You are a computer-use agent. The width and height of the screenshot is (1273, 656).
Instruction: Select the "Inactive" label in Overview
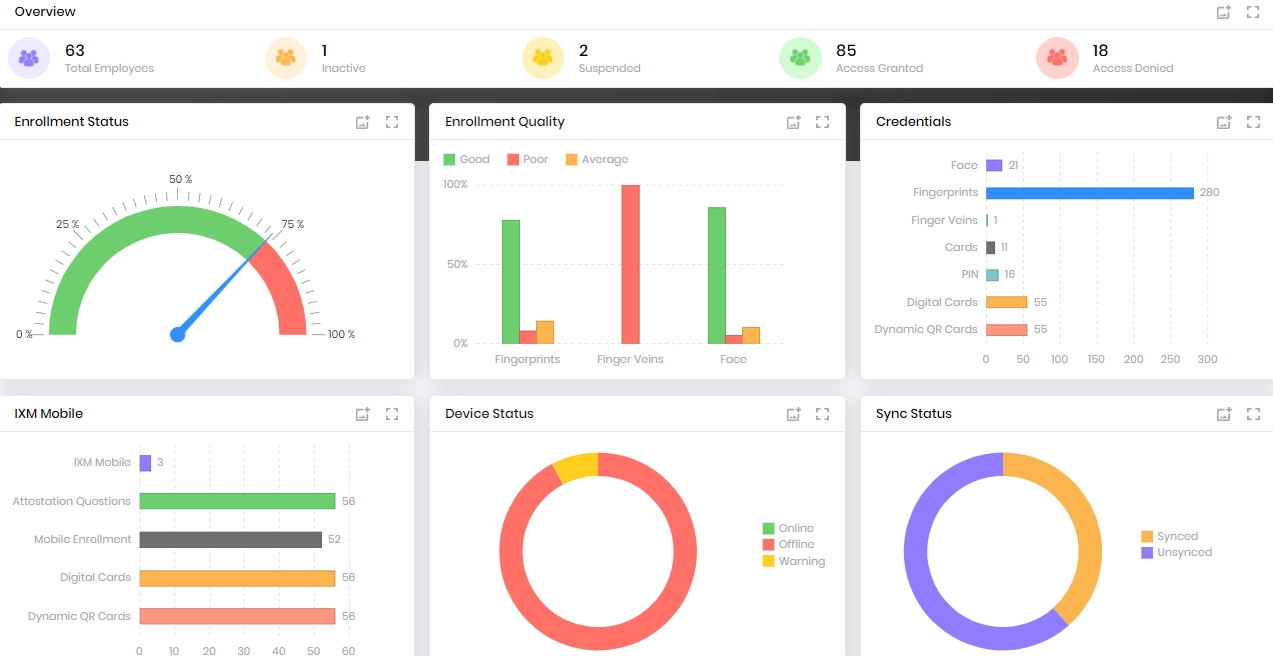(x=344, y=69)
